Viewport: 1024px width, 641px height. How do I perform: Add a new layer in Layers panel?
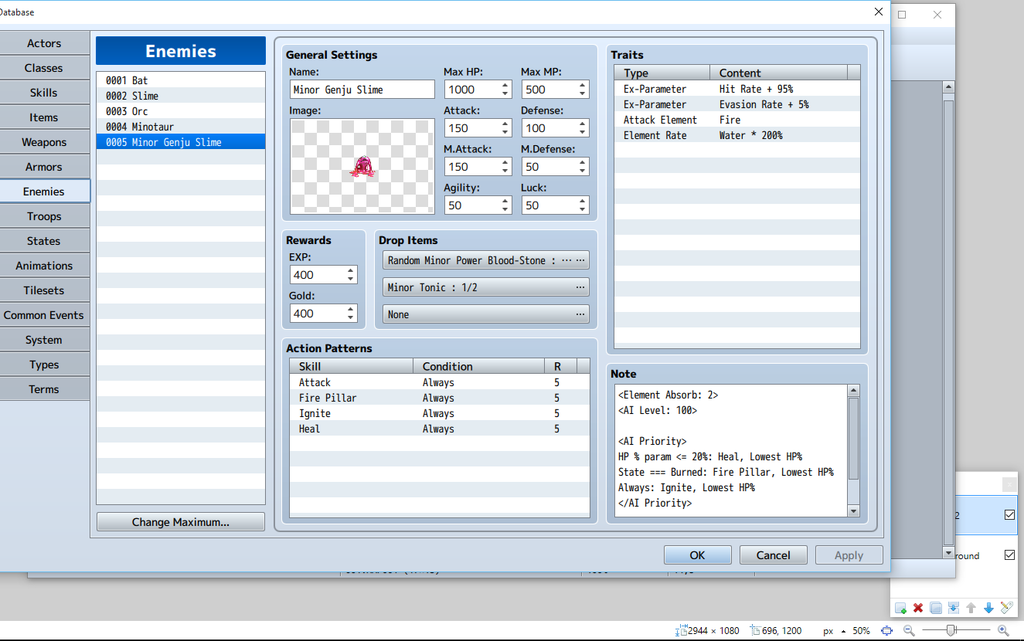[900, 608]
